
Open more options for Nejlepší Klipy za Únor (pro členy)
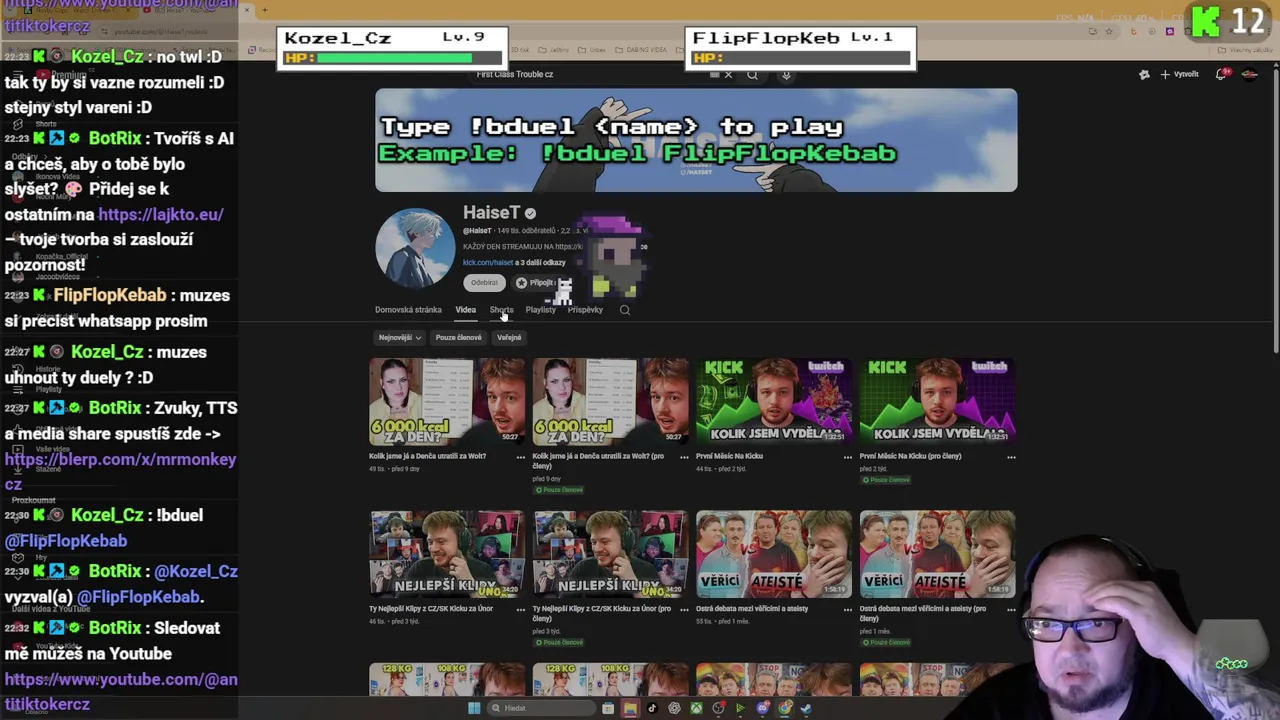pyautogui.click(x=684, y=609)
